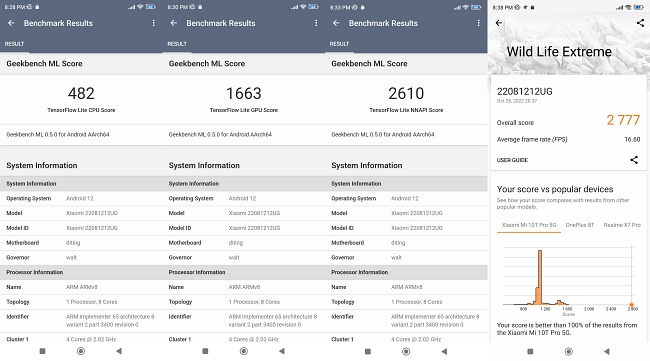Select RESULT tab on NNAPI score screen
Image resolution: width=650 pixels, height=361 pixels.
click(x=340, y=44)
